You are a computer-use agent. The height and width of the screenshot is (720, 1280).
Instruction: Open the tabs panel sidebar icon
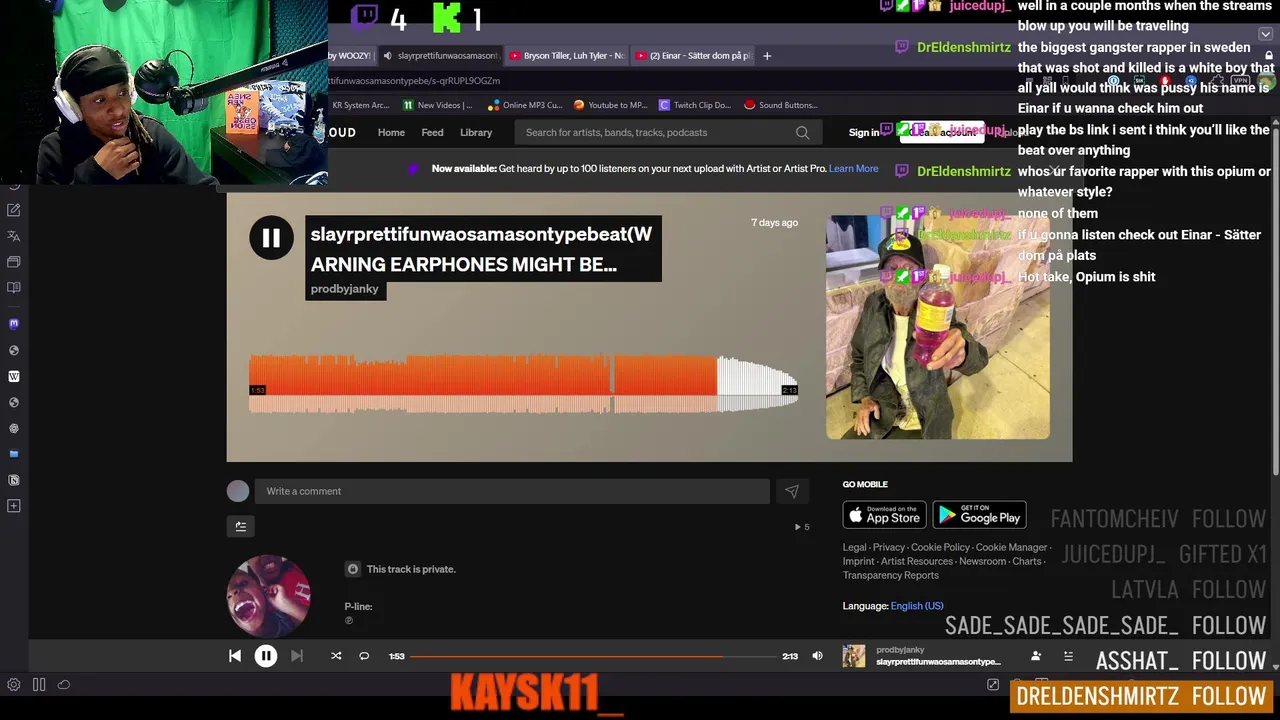pyautogui.click(x=14, y=262)
